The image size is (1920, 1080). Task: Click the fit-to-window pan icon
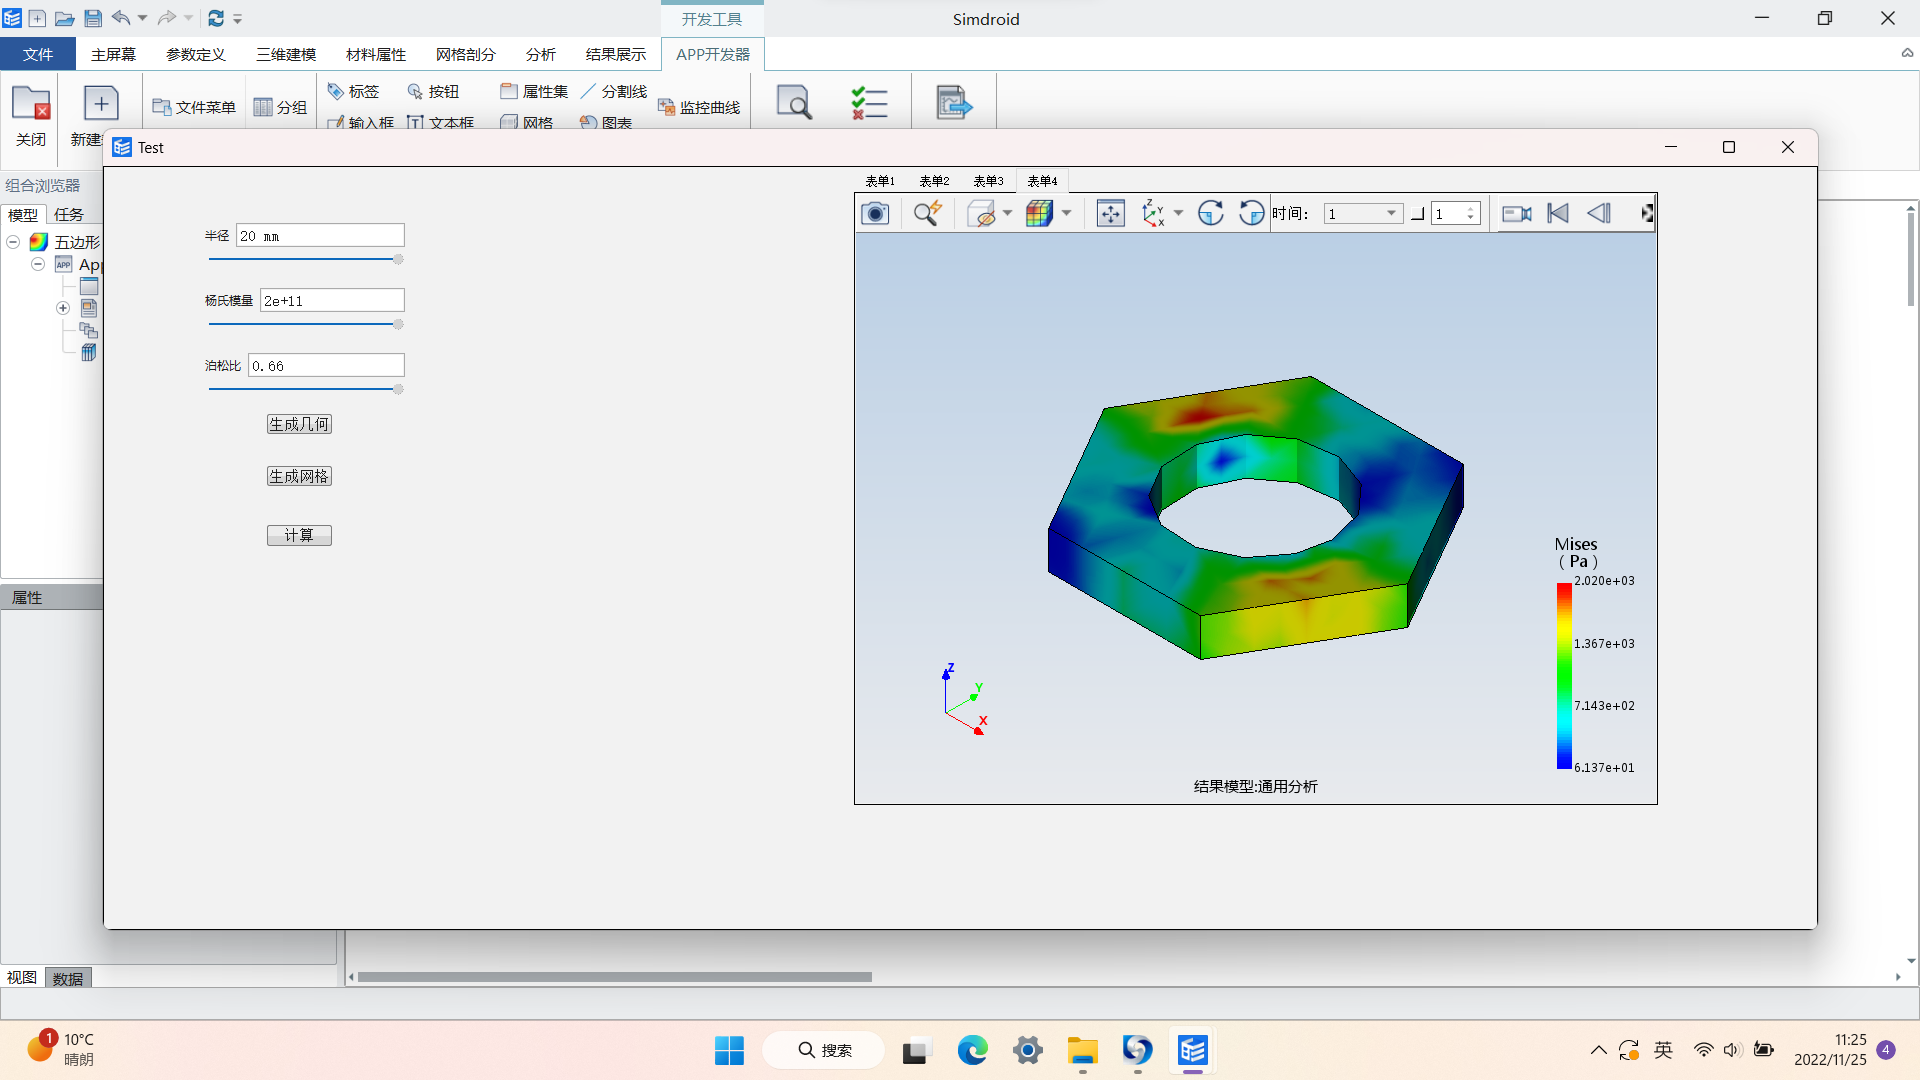(1111, 213)
